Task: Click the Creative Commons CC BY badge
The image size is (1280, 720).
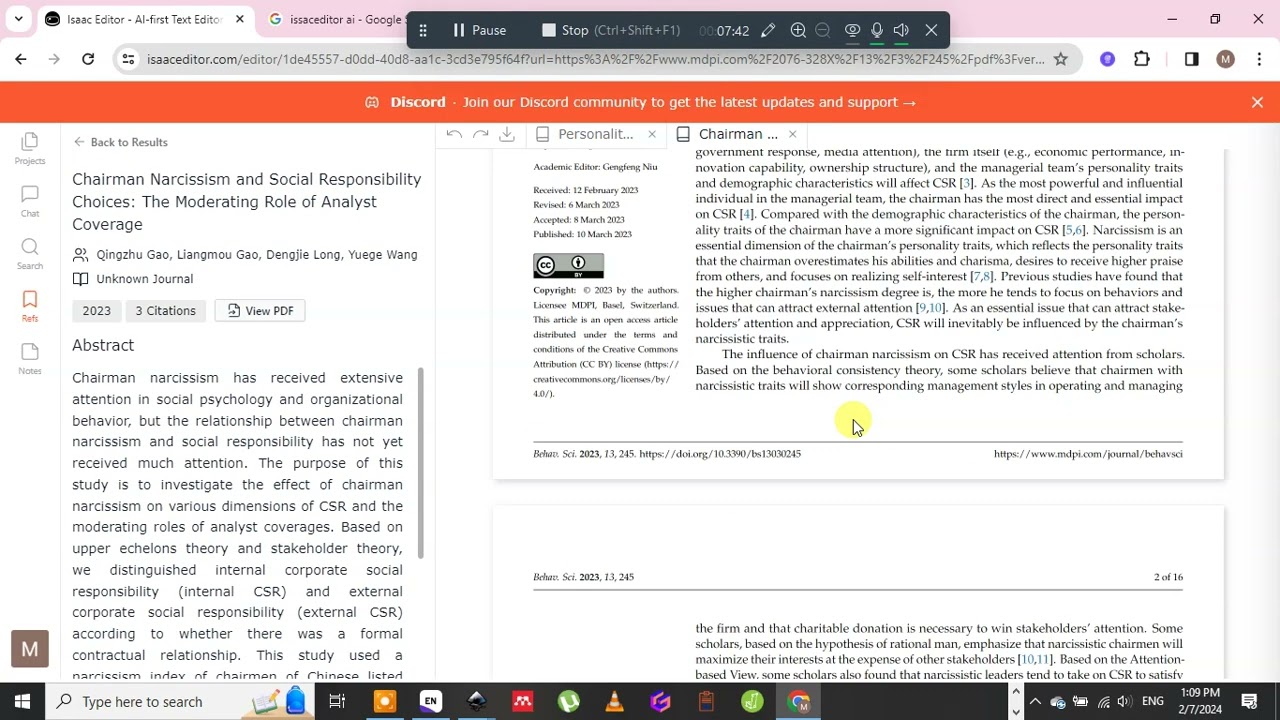Action: (568, 266)
